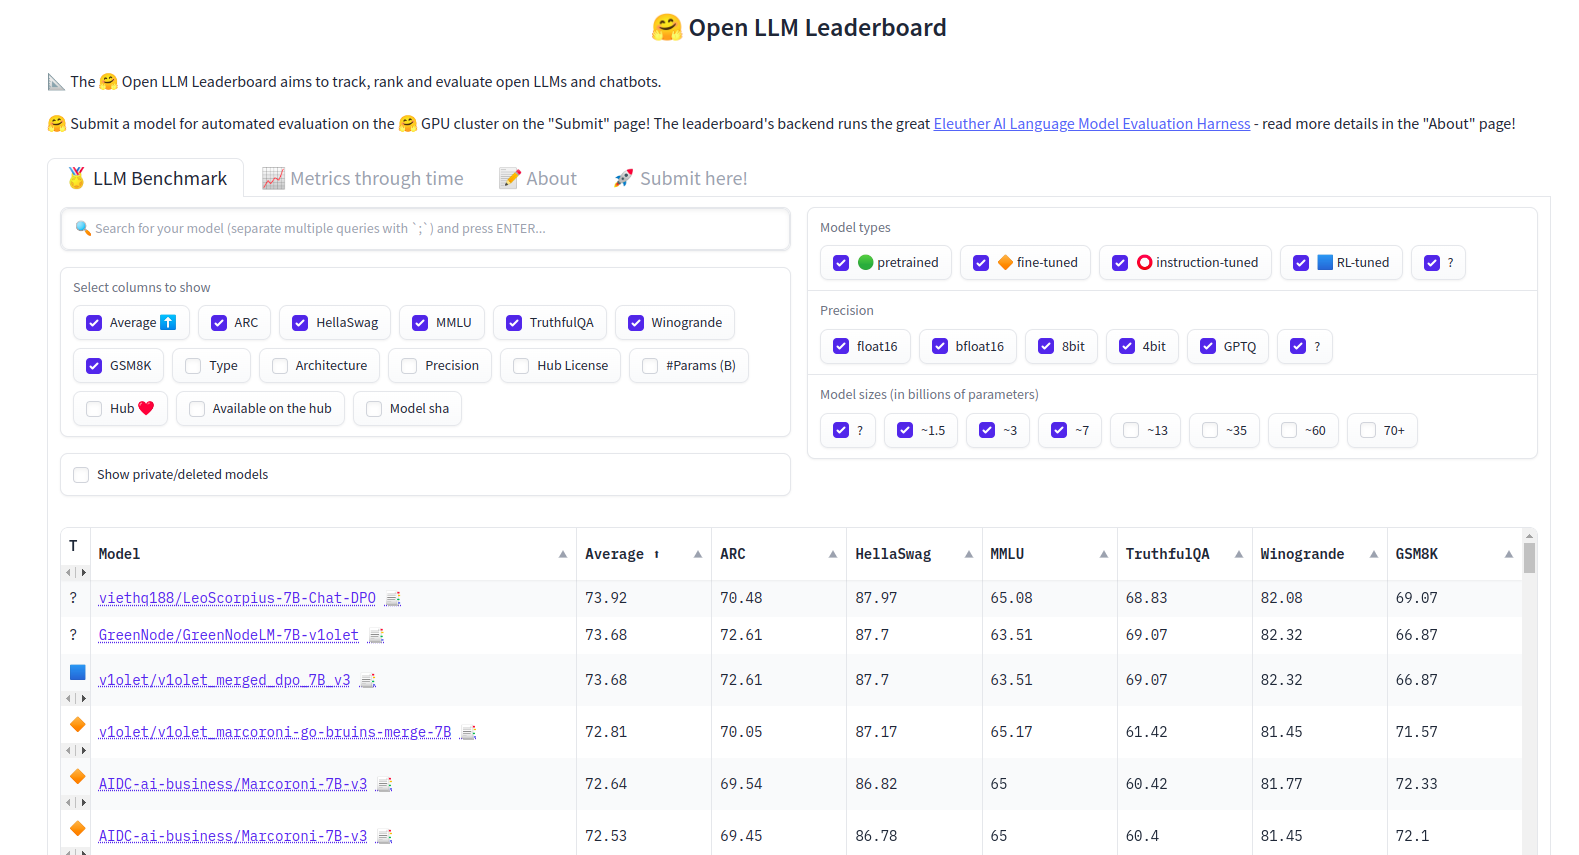This screenshot has height=855, width=1579.
Task: Click the model search input field
Action: coord(425,229)
